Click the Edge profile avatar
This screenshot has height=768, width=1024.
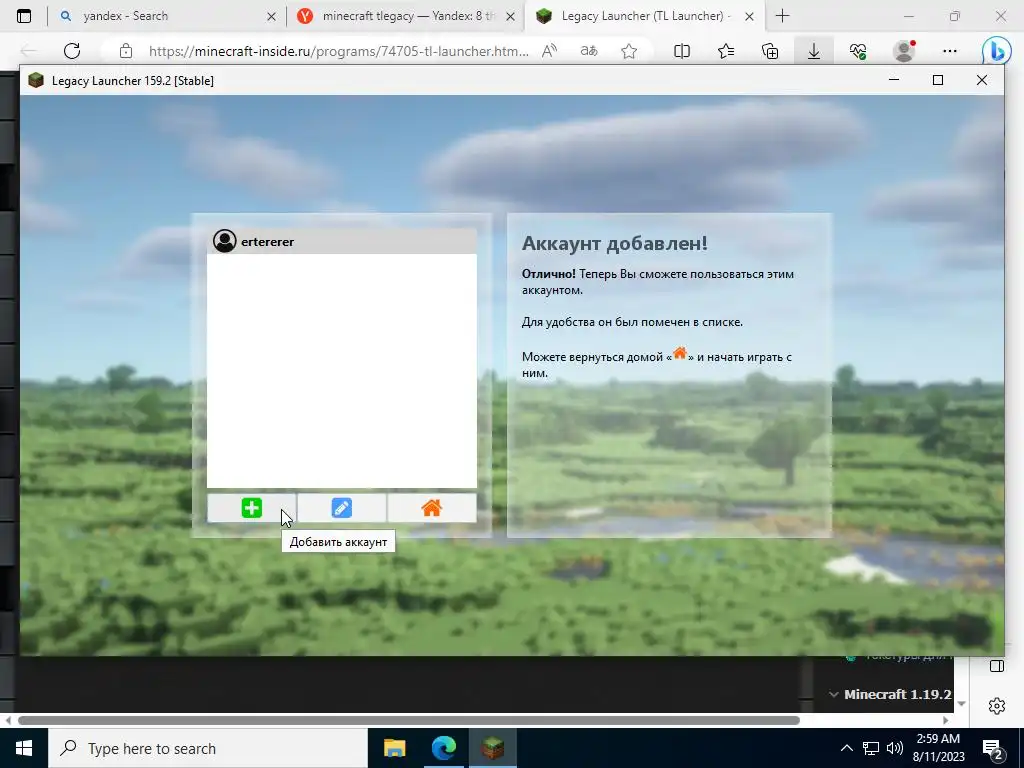904,51
